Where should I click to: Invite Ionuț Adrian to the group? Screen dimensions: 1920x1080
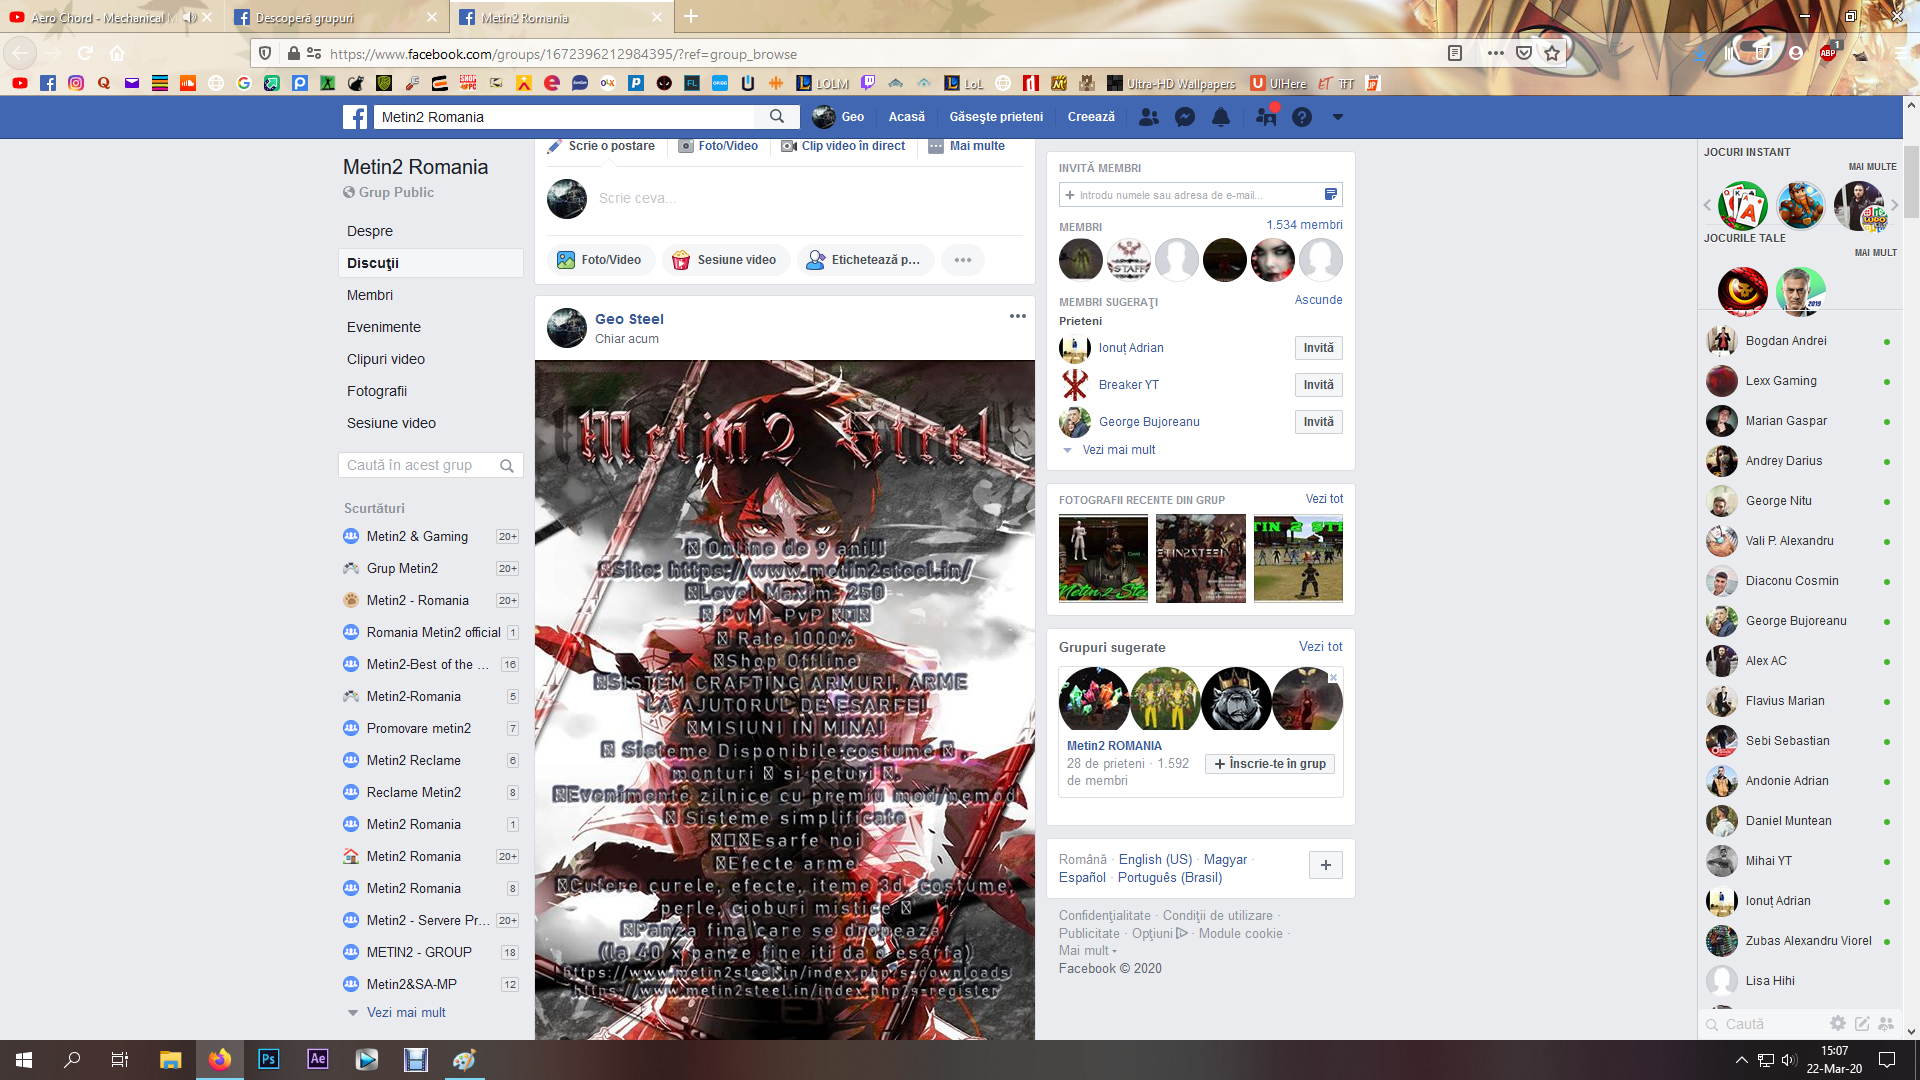click(x=1318, y=348)
